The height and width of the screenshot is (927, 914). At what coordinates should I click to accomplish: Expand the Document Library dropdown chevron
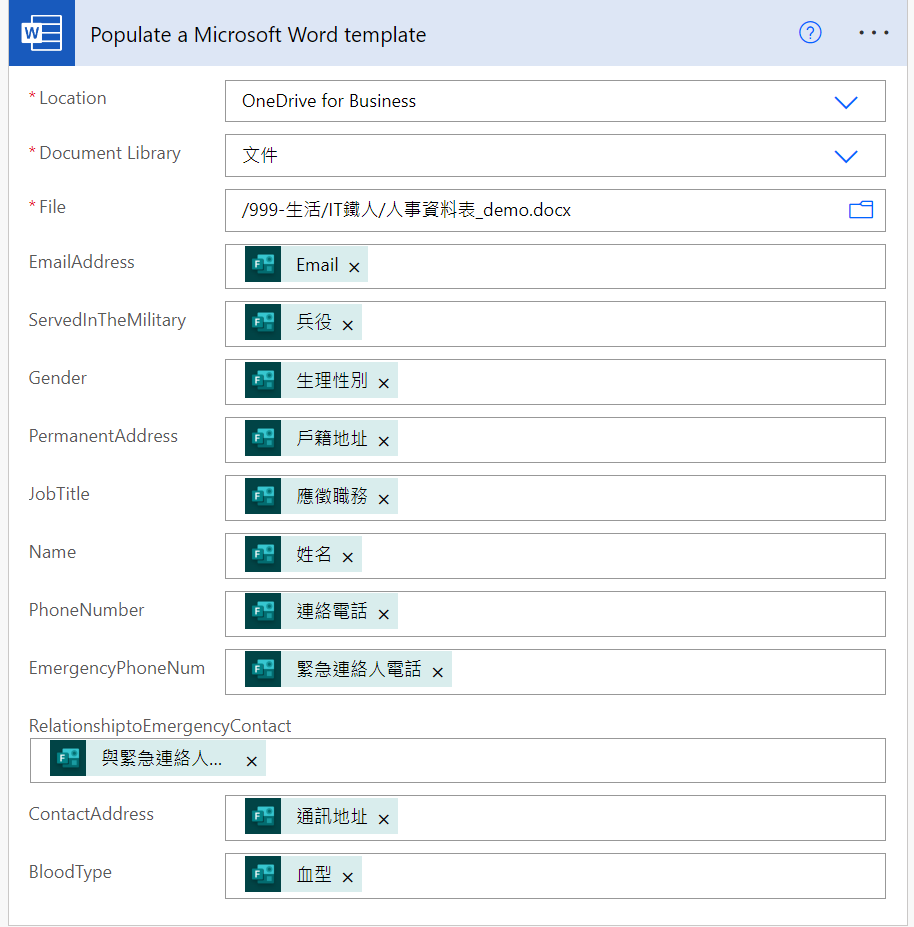click(845, 157)
